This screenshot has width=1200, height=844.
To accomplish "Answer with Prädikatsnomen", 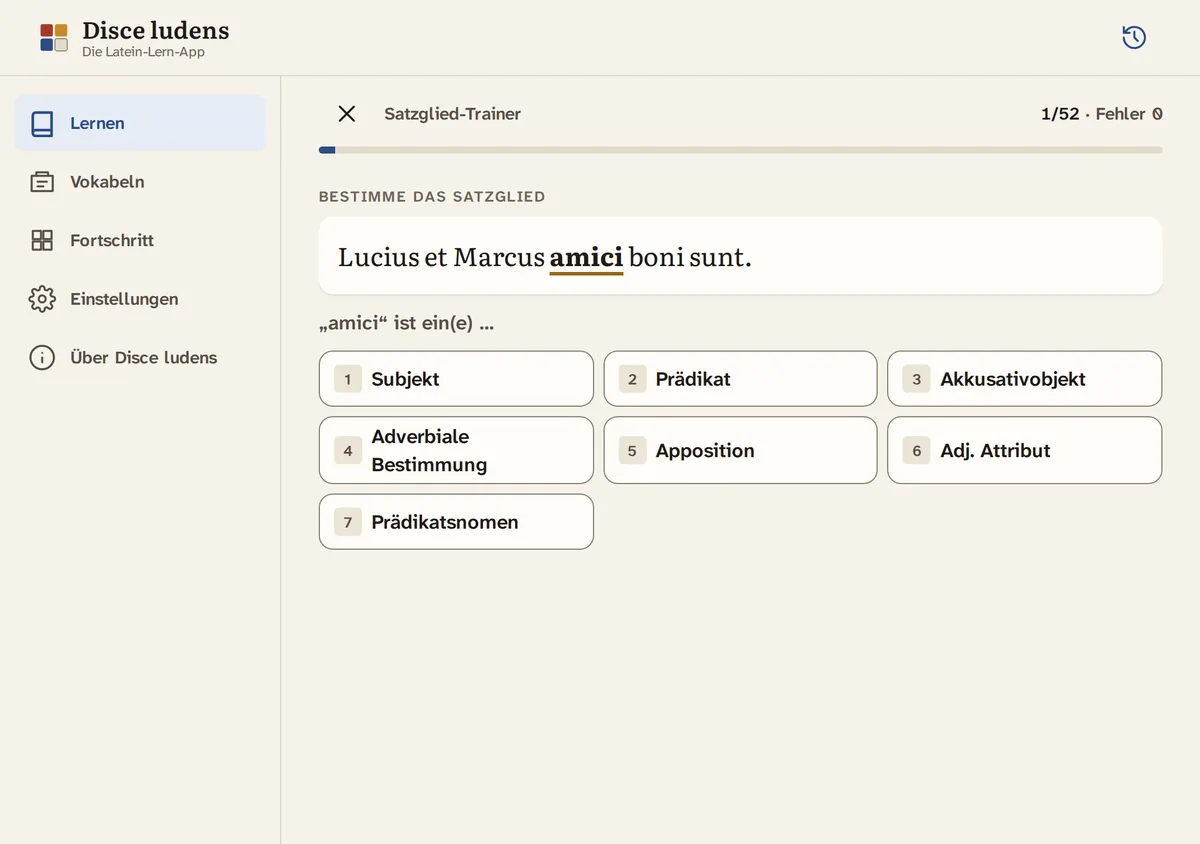I will (456, 522).
